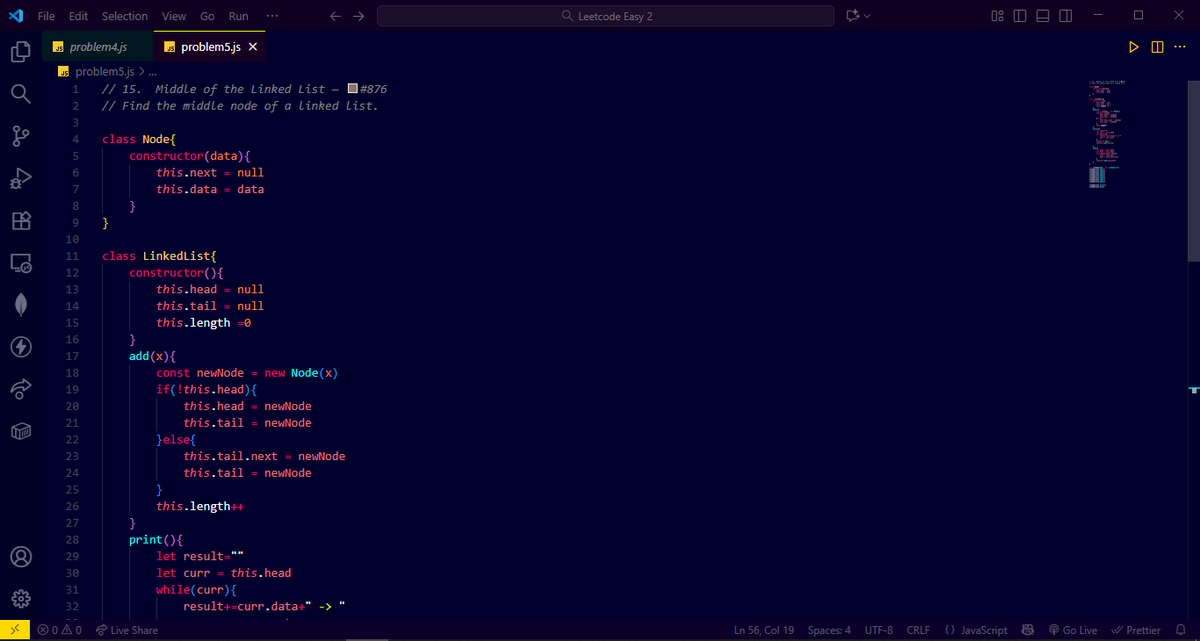Click the Copilot status bar icon
The image size is (1200, 641).
pyautogui.click(x=1028, y=630)
